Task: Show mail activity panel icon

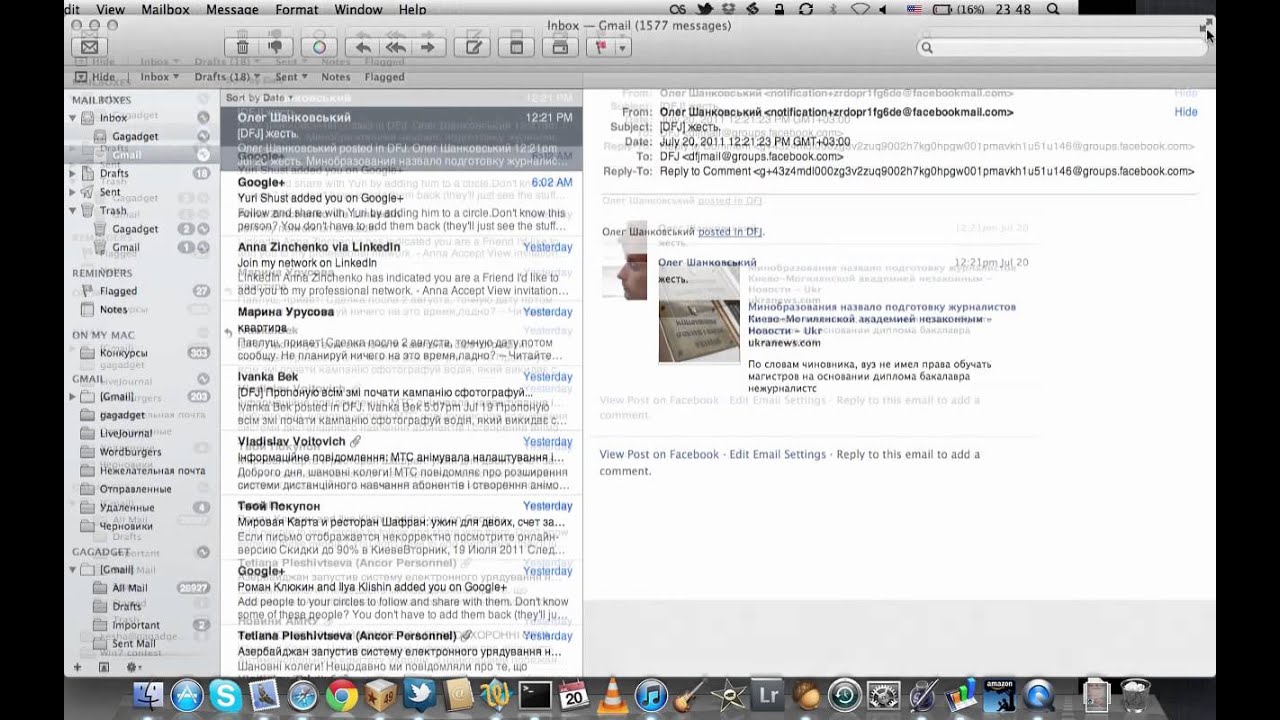Action: click(x=103, y=667)
